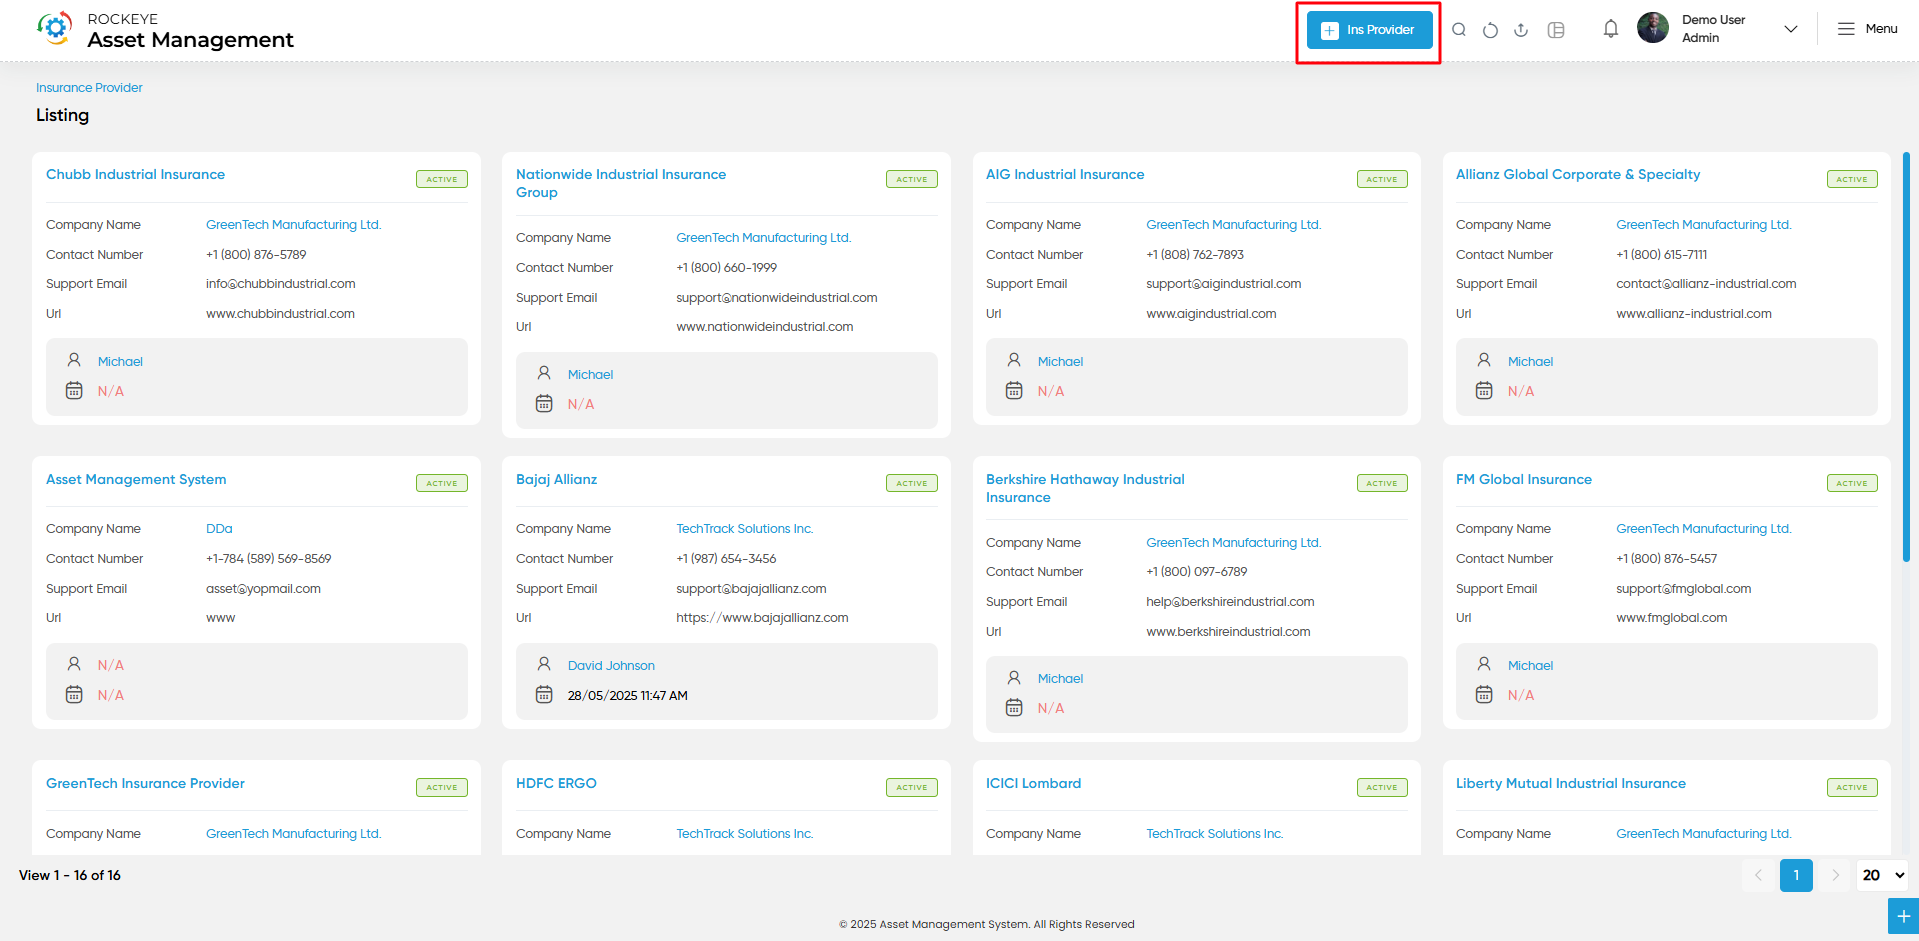Open Chubb Industrial Insurance card title
The image size is (1919, 941).
[x=135, y=174]
